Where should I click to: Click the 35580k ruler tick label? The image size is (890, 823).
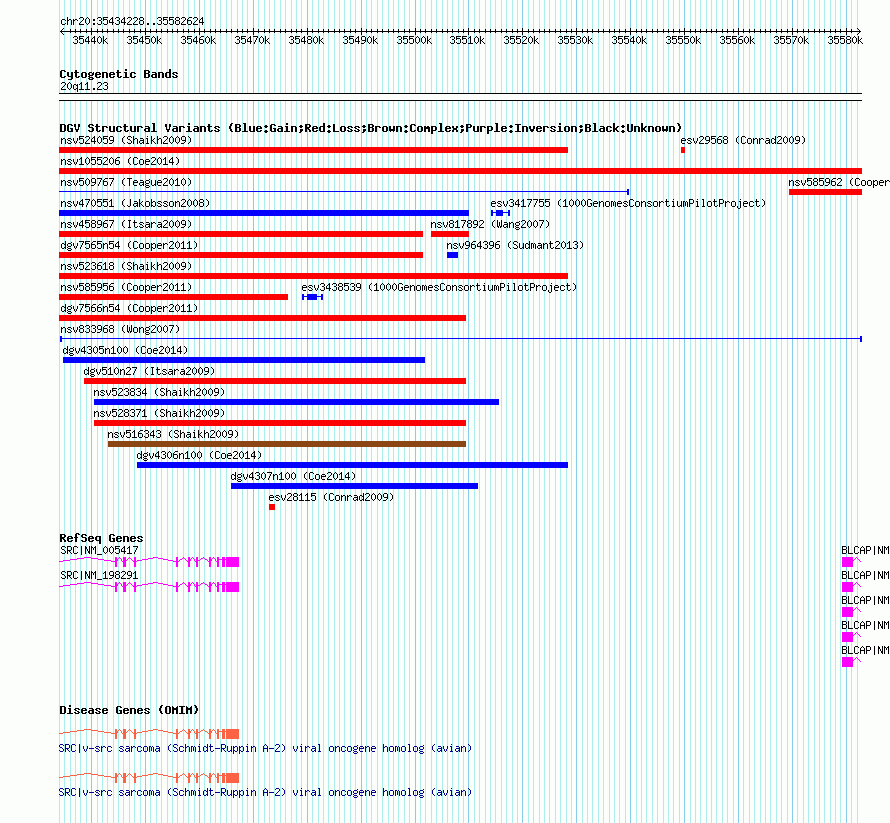click(x=845, y=40)
